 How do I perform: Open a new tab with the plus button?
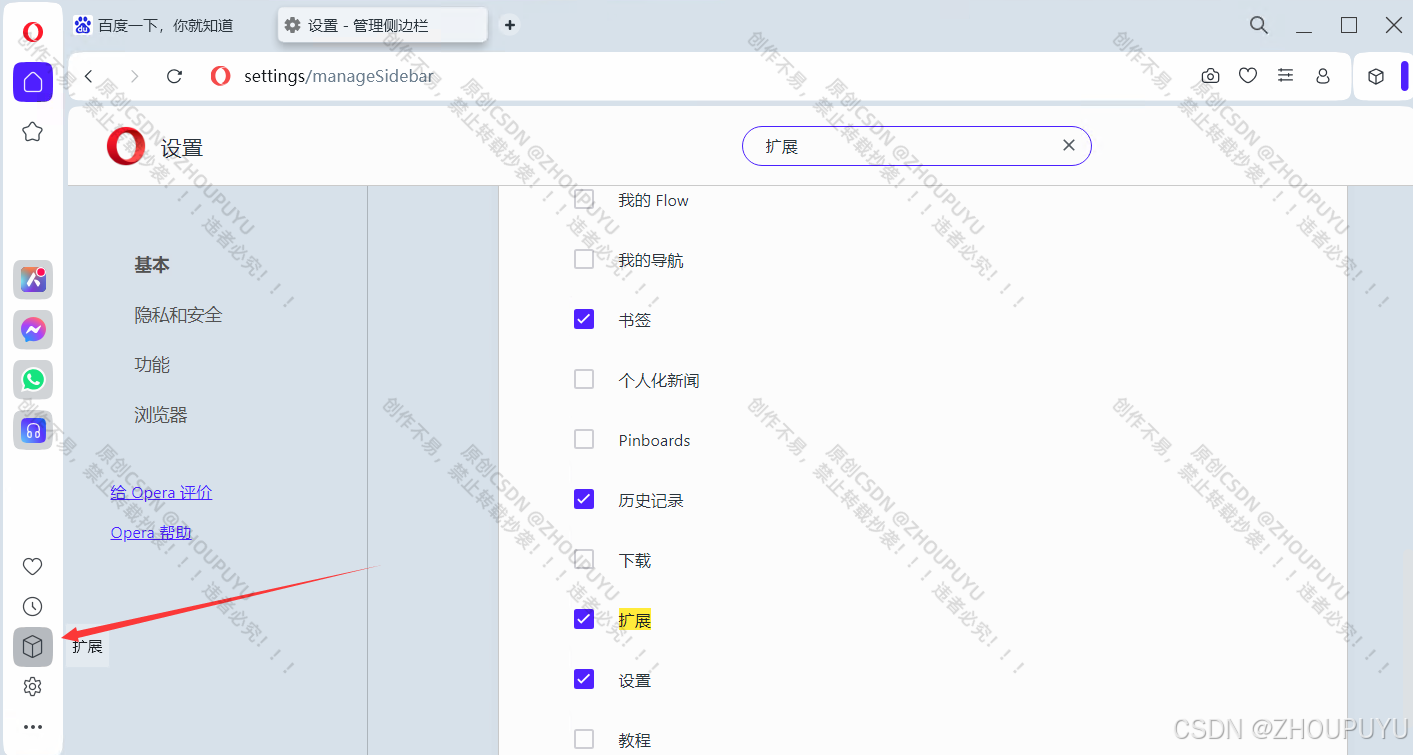[510, 25]
